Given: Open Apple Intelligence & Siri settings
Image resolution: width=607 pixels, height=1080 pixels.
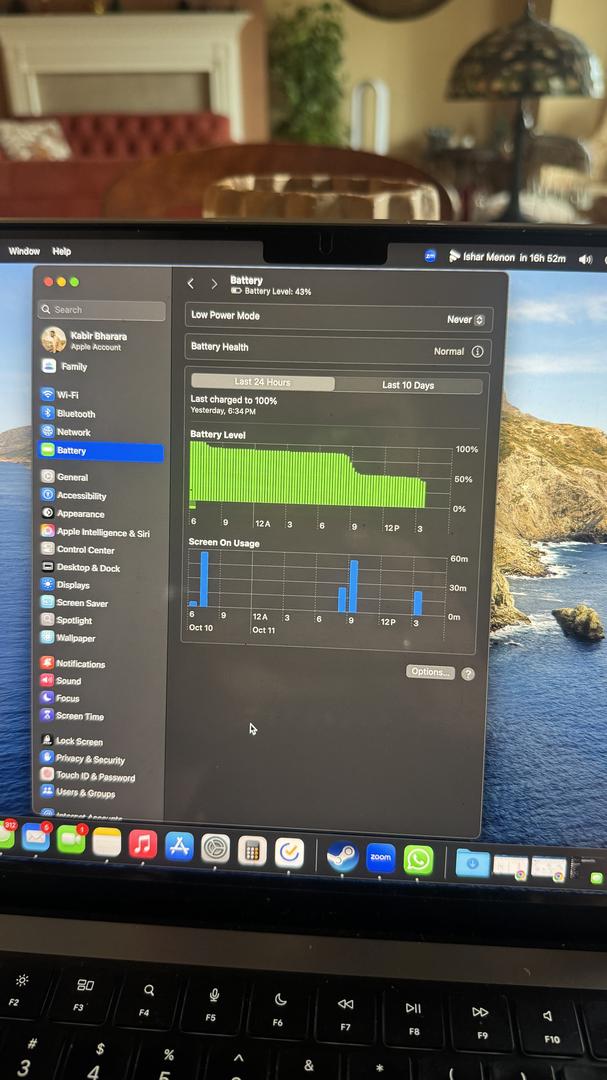Looking at the screenshot, I should (x=103, y=533).
